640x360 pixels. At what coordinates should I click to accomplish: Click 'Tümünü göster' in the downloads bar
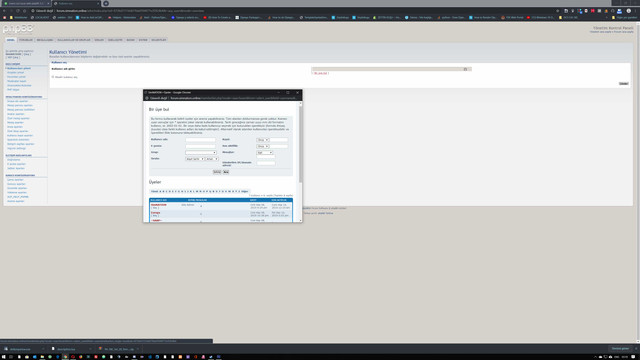[x=620, y=349]
